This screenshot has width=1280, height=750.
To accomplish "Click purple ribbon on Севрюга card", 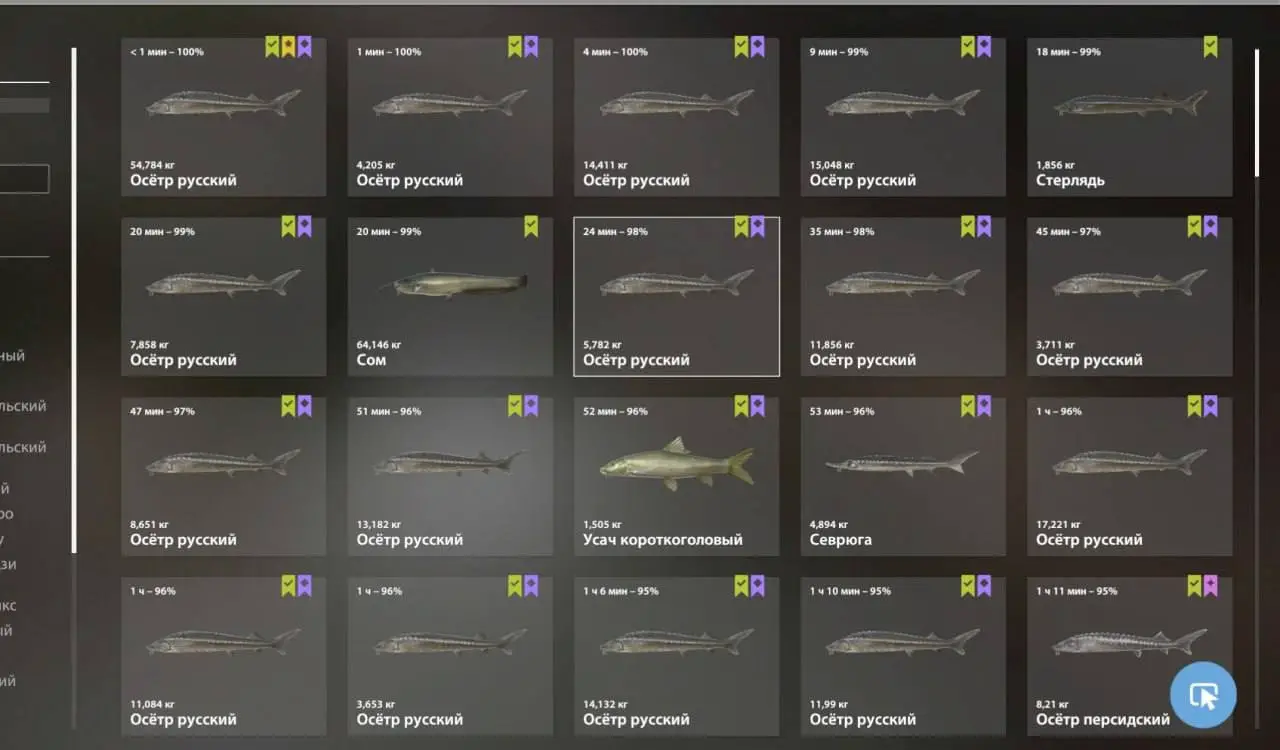I will [x=984, y=405].
